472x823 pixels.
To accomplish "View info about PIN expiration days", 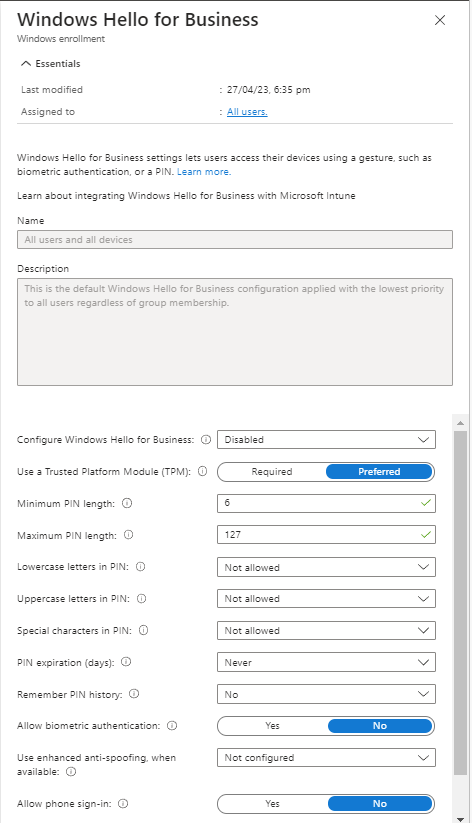I will [x=126, y=662].
